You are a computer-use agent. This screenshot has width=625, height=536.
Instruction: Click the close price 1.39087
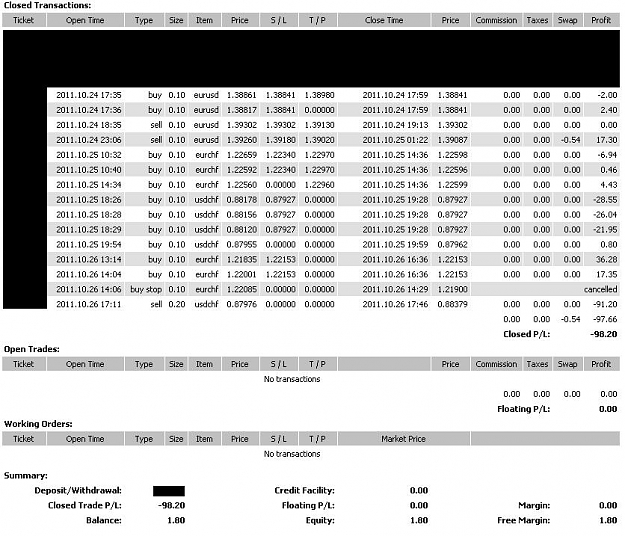click(x=452, y=140)
